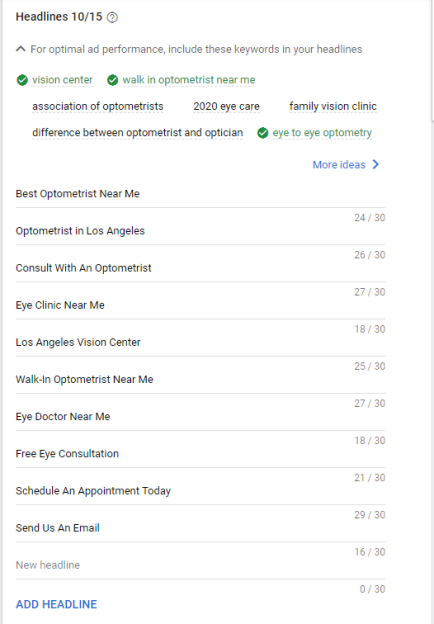Edit the Eye Clinic Near Me headline
This screenshot has width=434, height=624.
200,305
